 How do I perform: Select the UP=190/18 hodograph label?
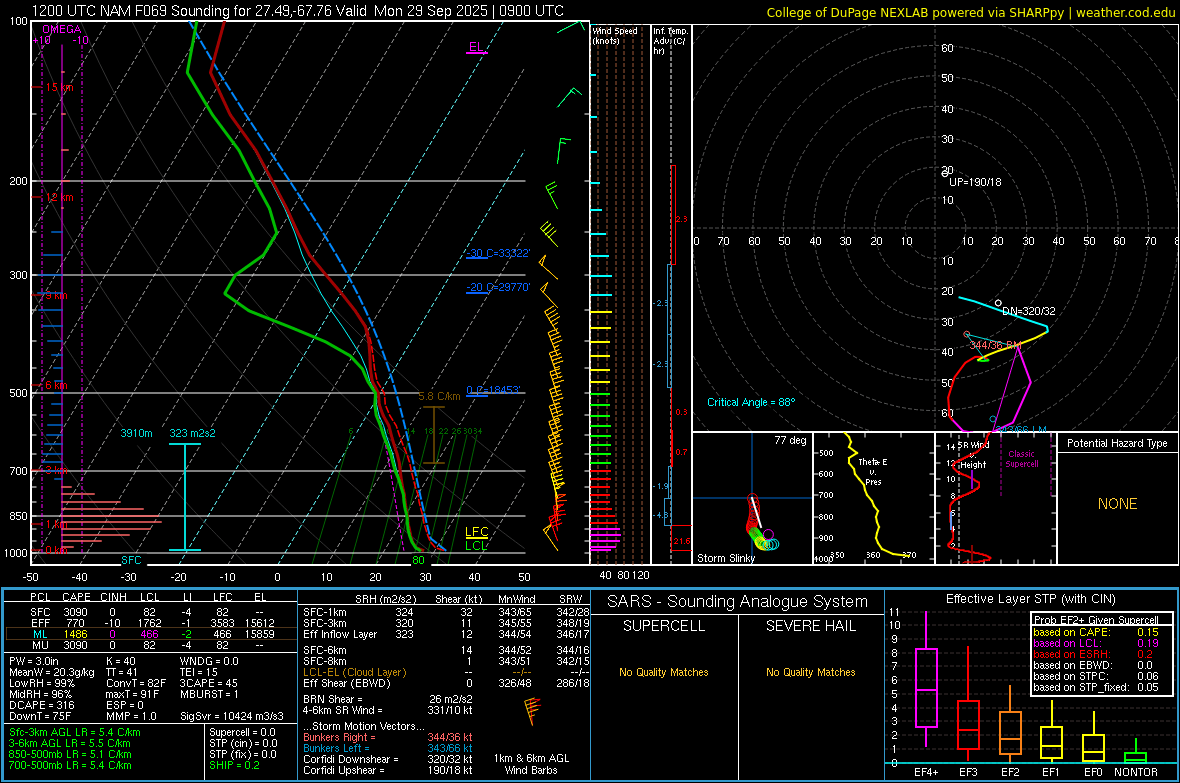[x=975, y=182]
